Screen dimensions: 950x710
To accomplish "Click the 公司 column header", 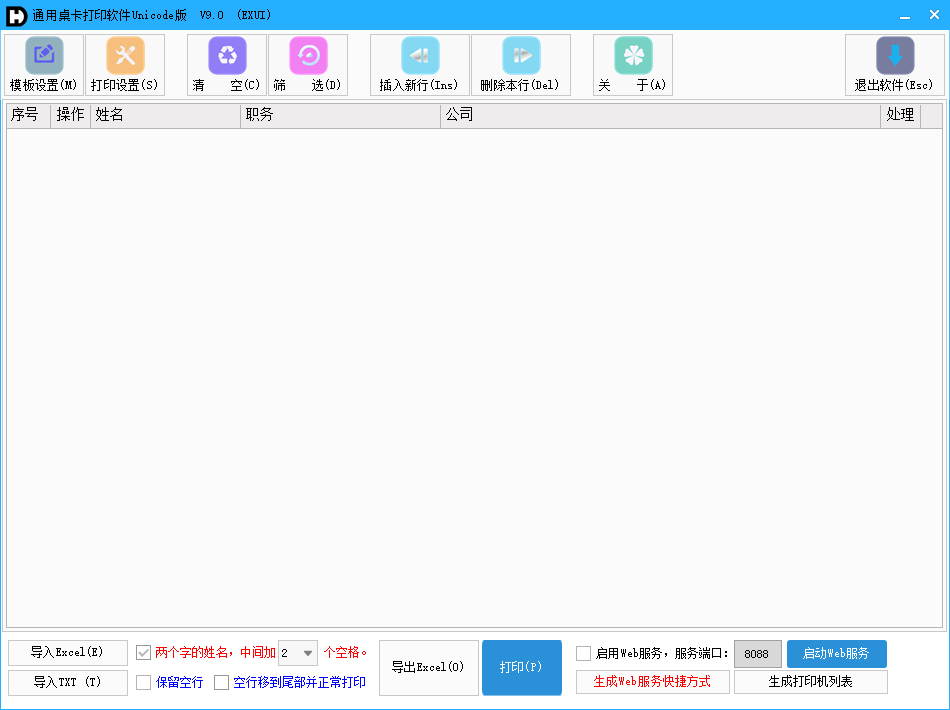I will tap(660, 115).
